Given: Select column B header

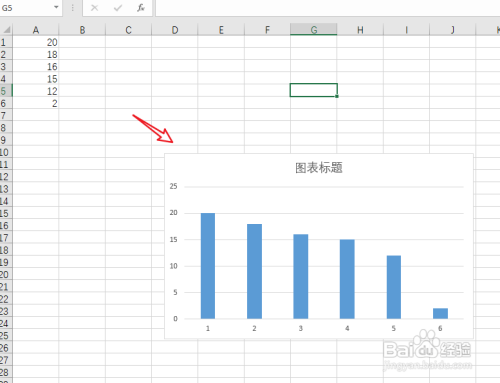Looking at the screenshot, I should coord(82,30).
